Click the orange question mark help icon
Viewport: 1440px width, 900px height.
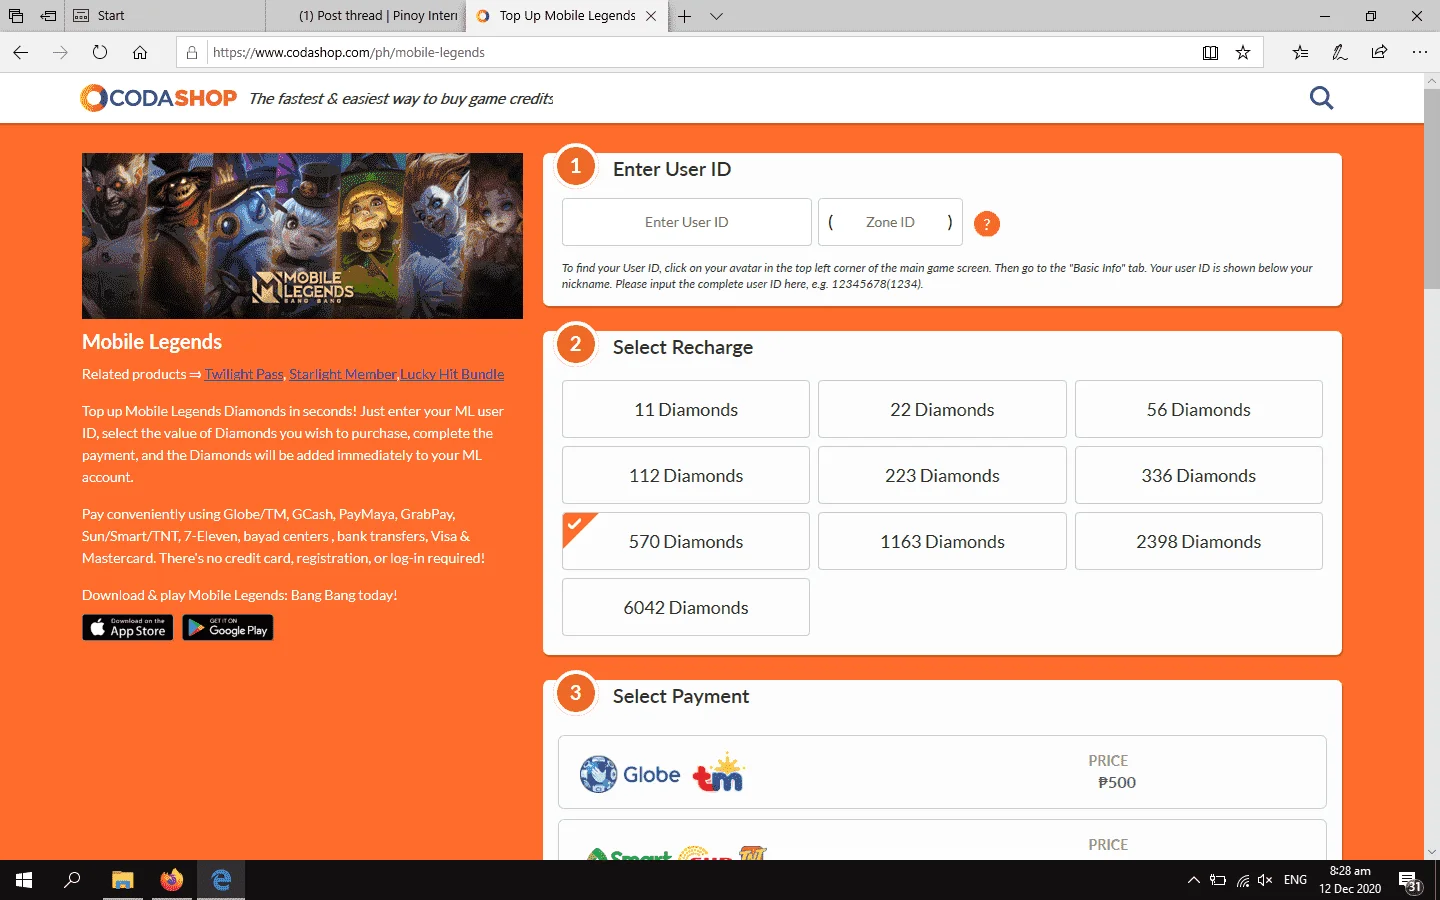point(986,224)
